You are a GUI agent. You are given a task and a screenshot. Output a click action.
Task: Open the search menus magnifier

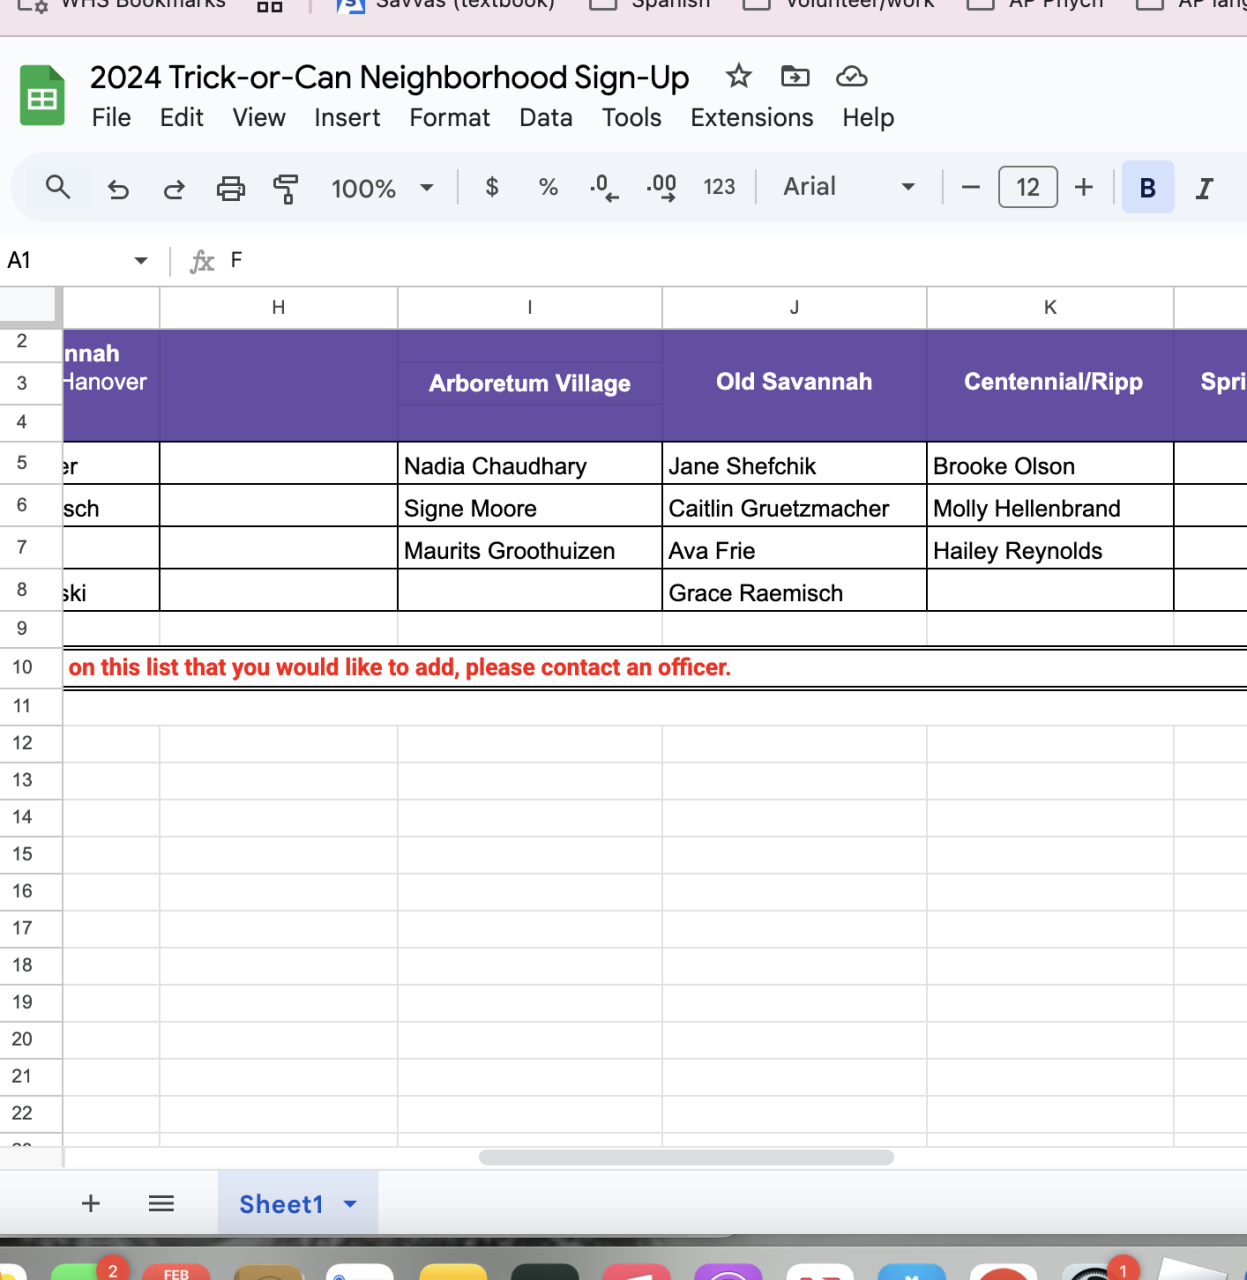(58, 187)
